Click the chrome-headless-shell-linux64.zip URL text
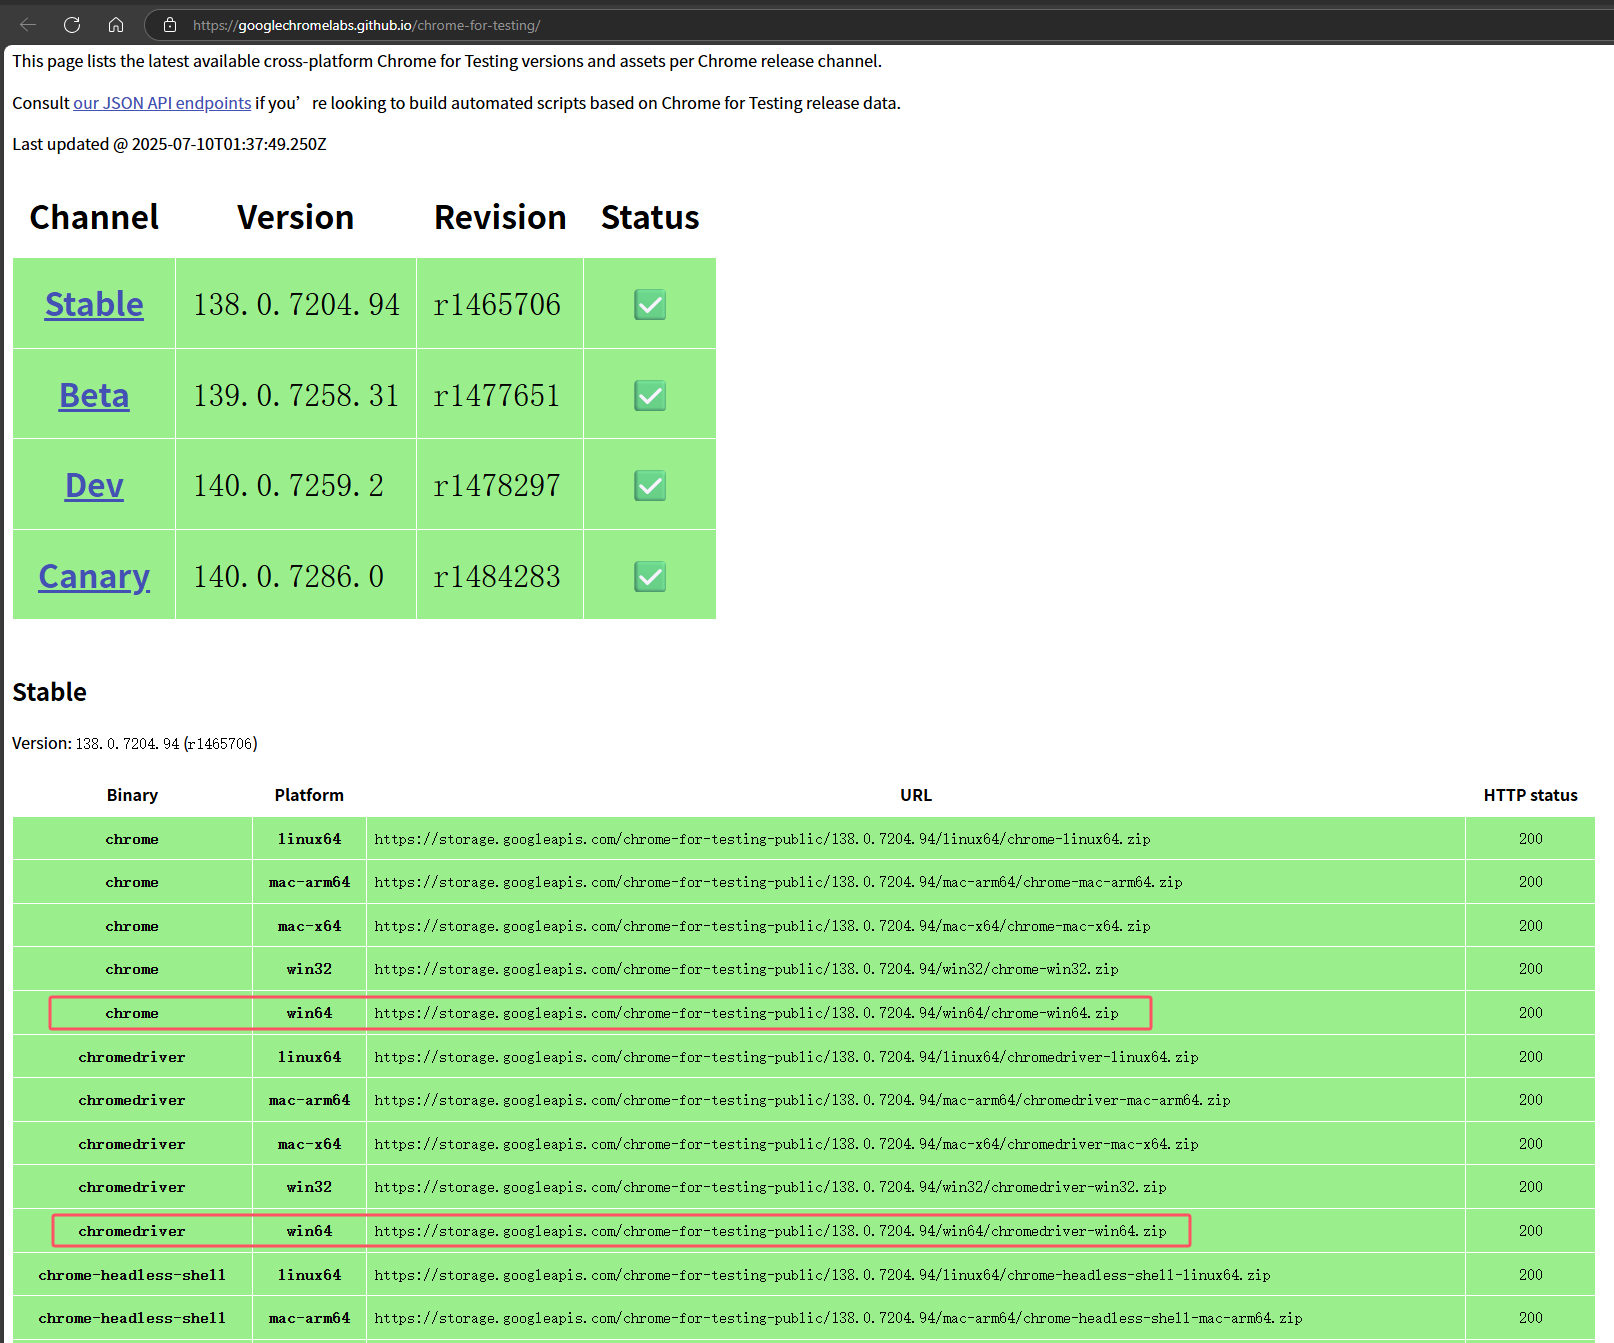This screenshot has height=1343, width=1614. (822, 1275)
